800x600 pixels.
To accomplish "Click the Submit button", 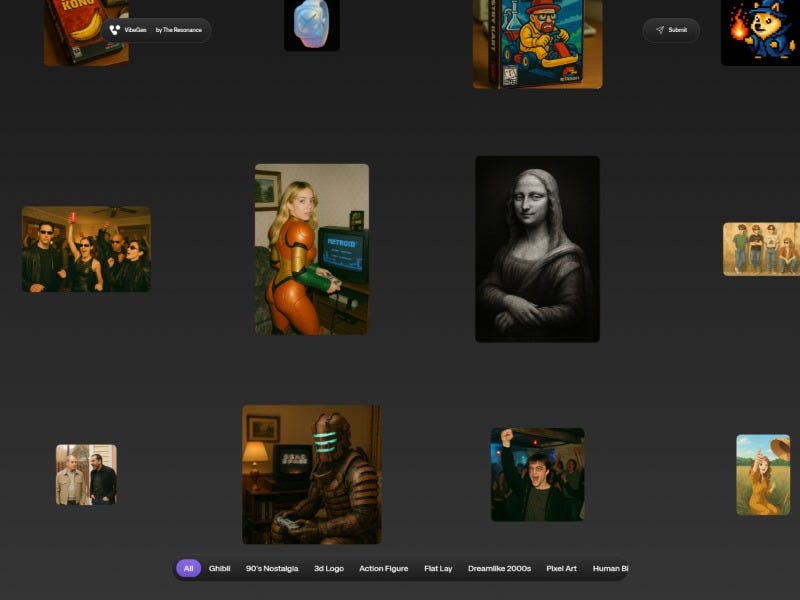I will 671,30.
